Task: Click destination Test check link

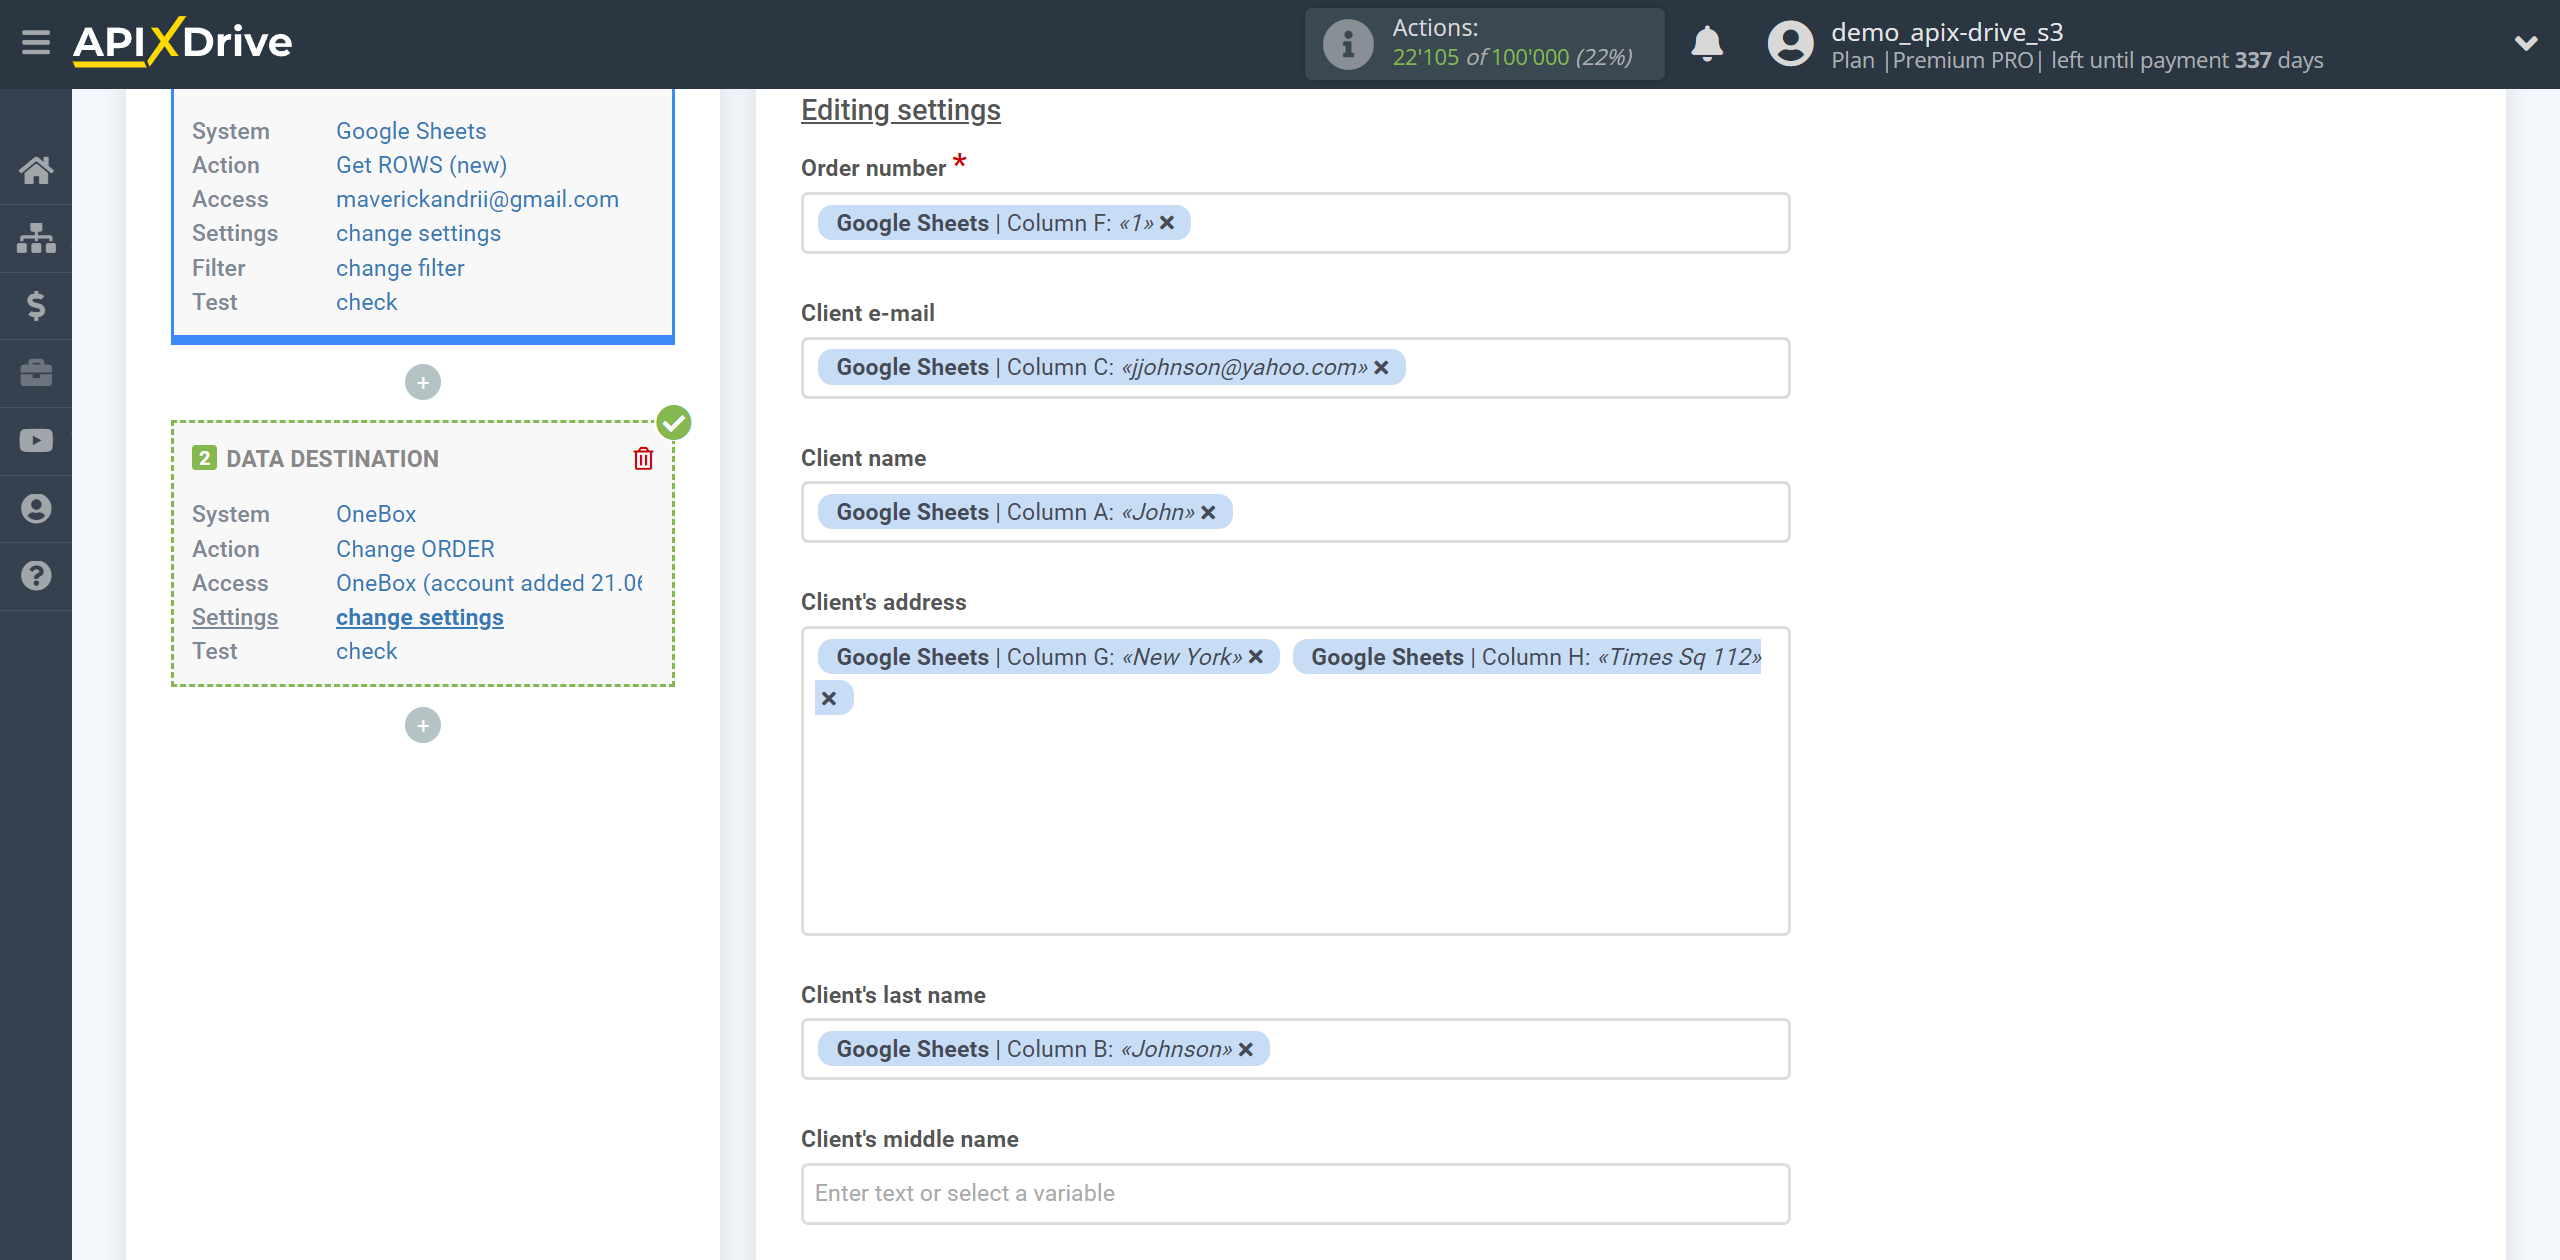Action: coord(366,651)
